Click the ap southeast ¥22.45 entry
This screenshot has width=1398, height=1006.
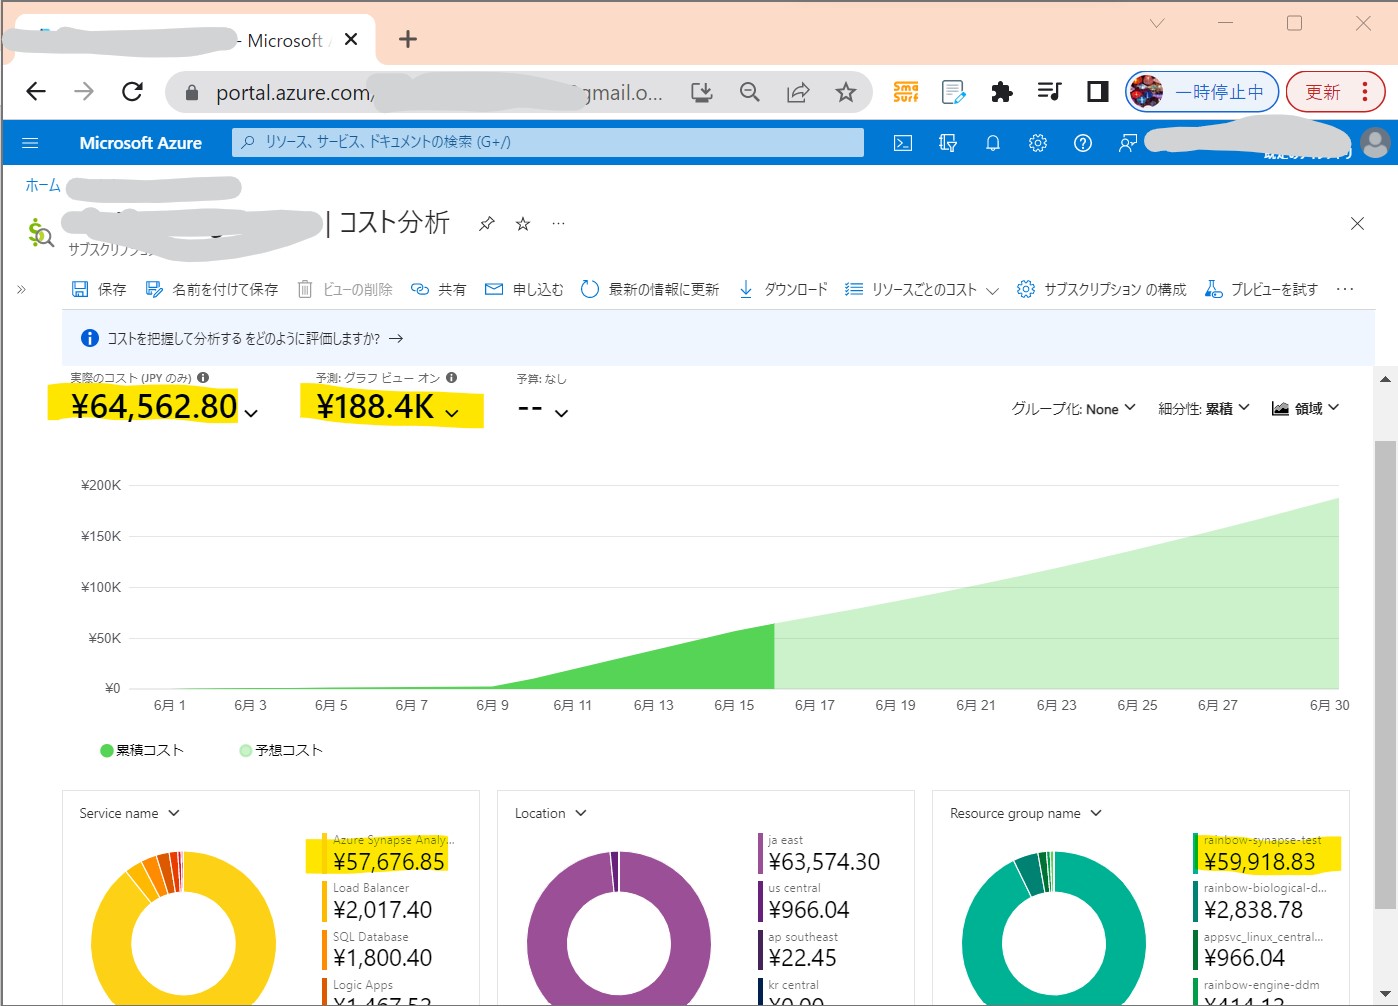[798, 949]
